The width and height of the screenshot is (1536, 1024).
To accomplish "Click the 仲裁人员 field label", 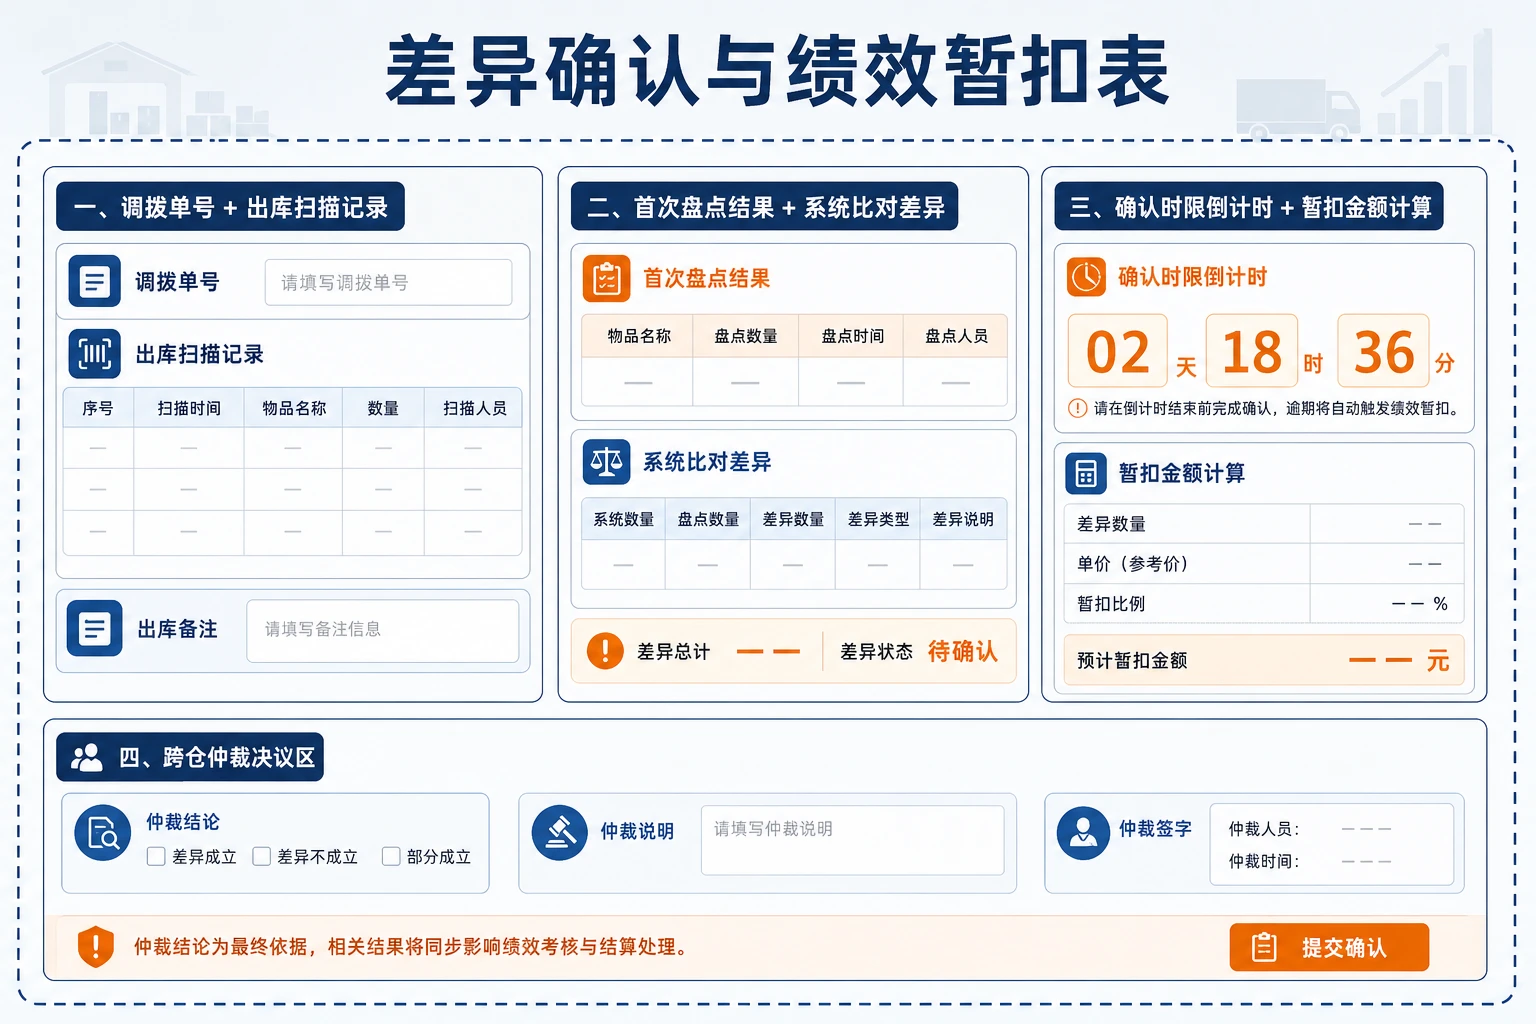I will tap(1264, 828).
